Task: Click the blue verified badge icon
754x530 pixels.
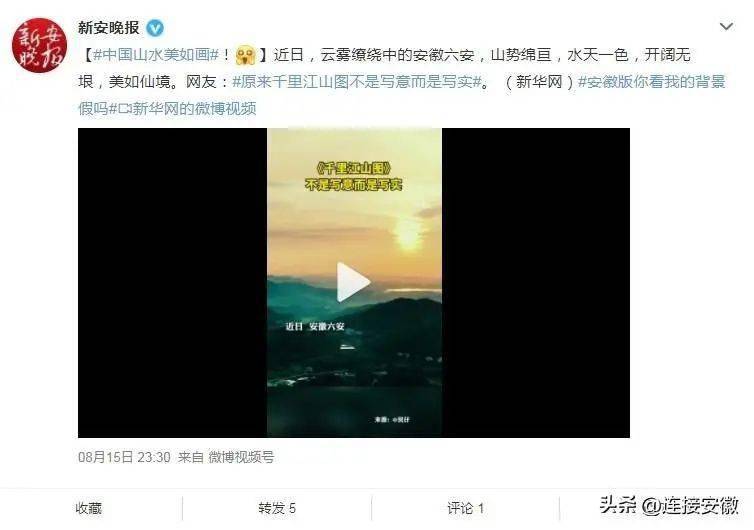Action: 155,28
